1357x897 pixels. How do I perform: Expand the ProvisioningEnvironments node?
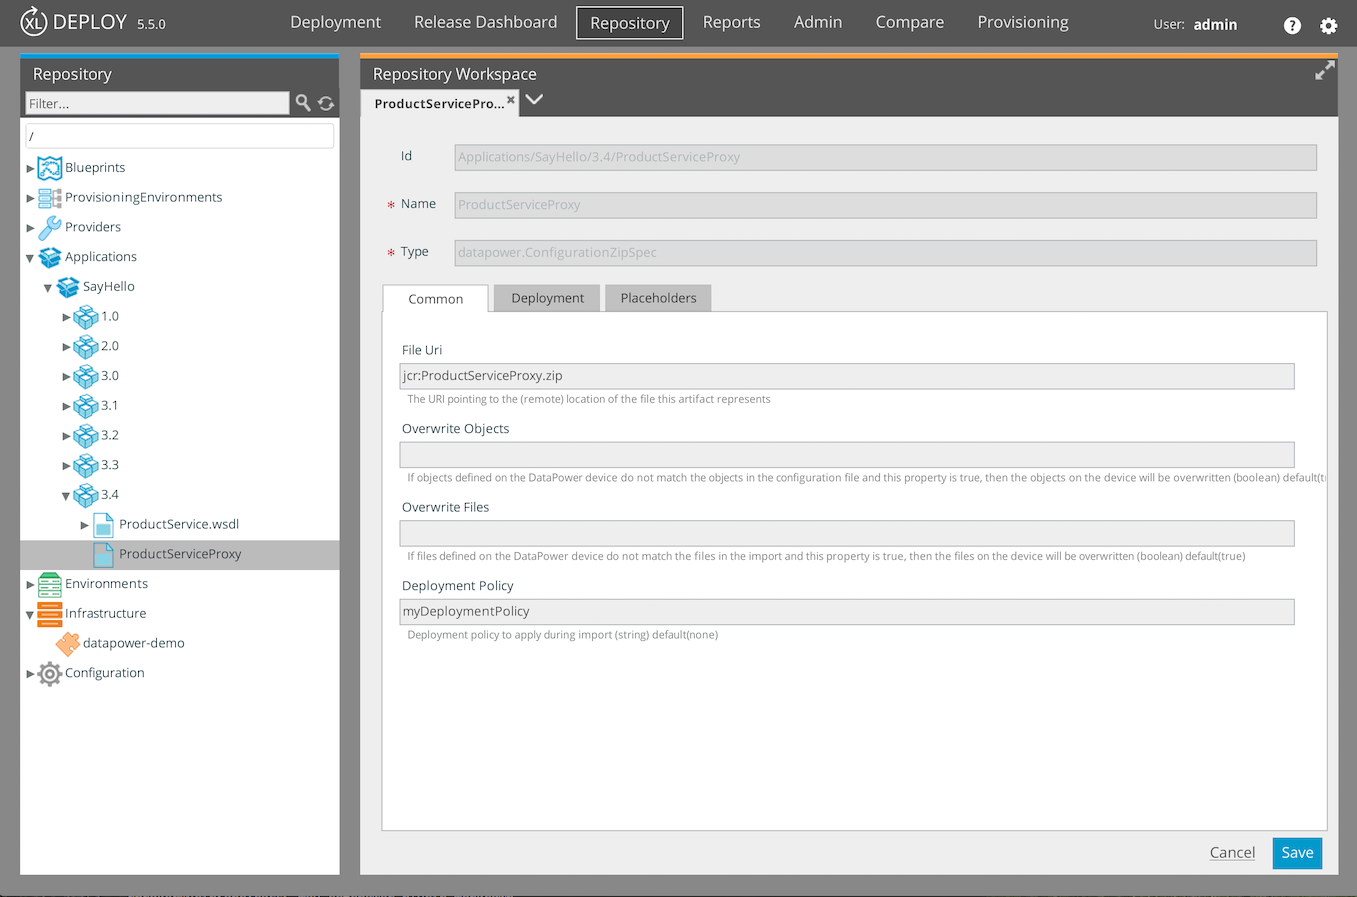30,198
